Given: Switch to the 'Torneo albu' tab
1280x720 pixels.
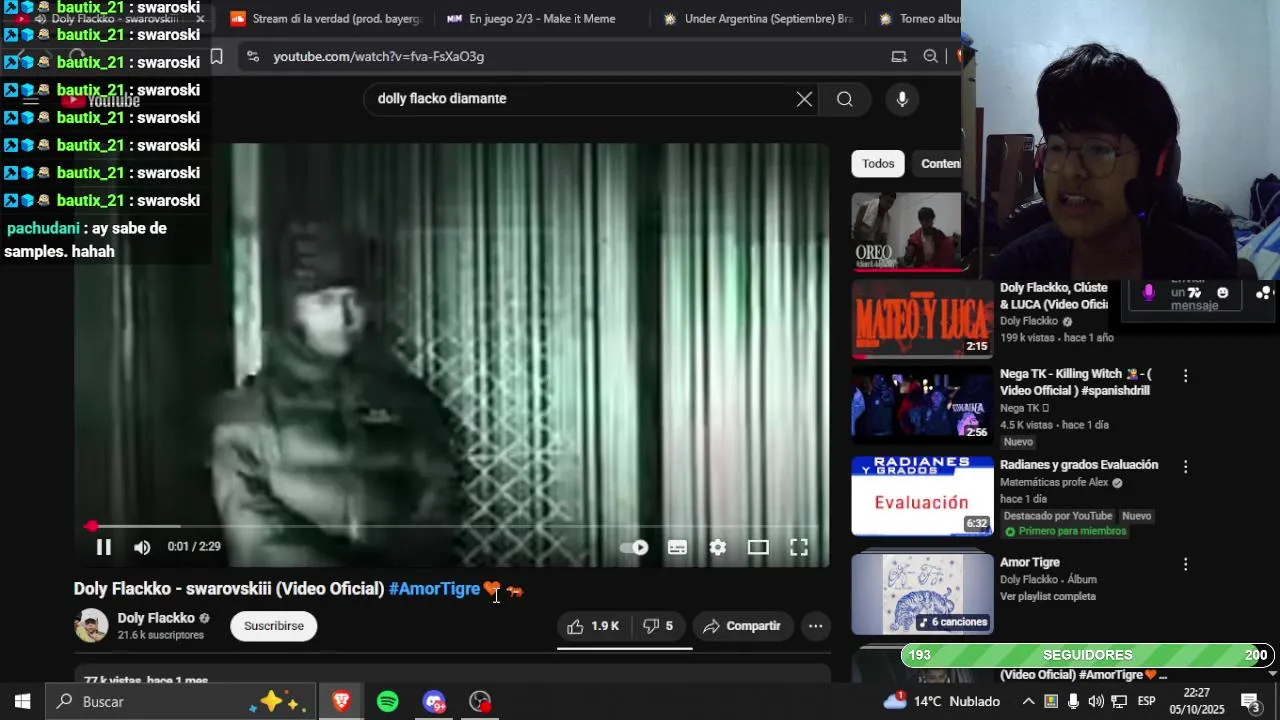Looking at the screenshot, I should click(920, 19).
